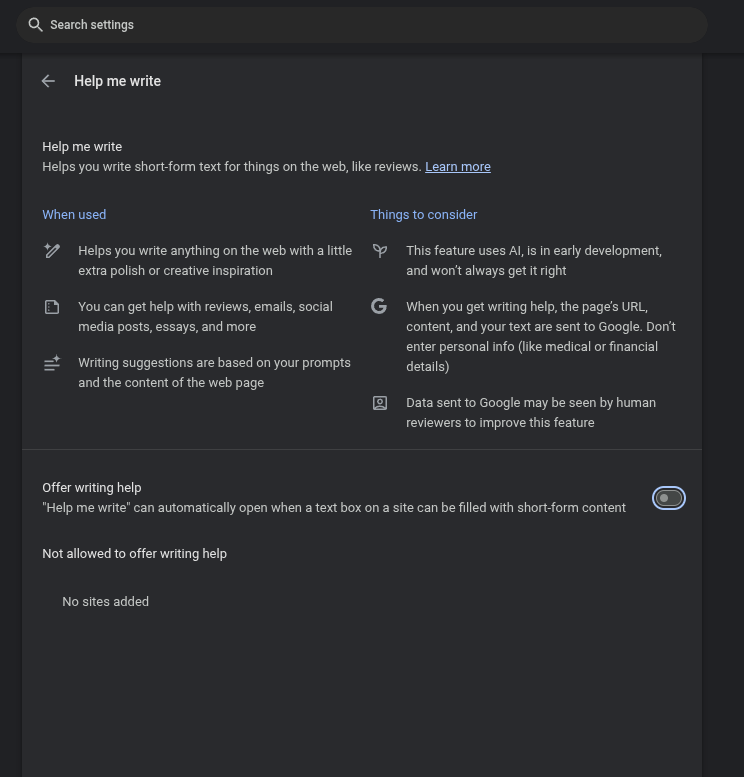
Task: Click the 'Not allowed to offer writing help' heading
Action: (134, 554)
